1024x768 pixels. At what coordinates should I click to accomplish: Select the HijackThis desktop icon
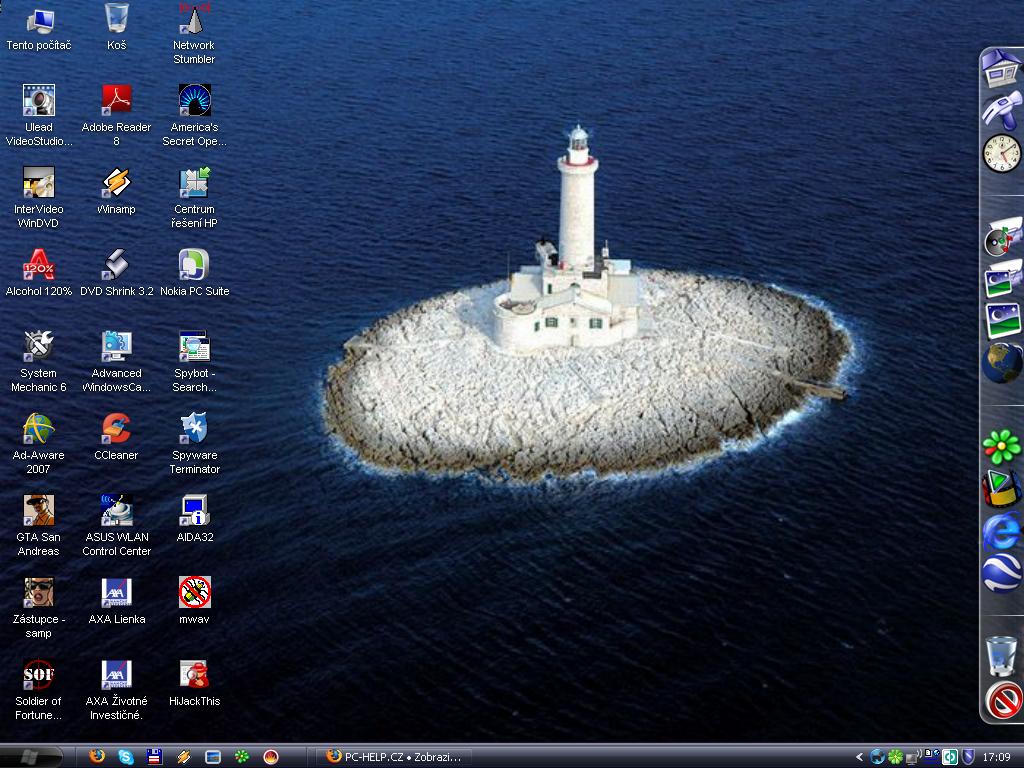(194, 675)
